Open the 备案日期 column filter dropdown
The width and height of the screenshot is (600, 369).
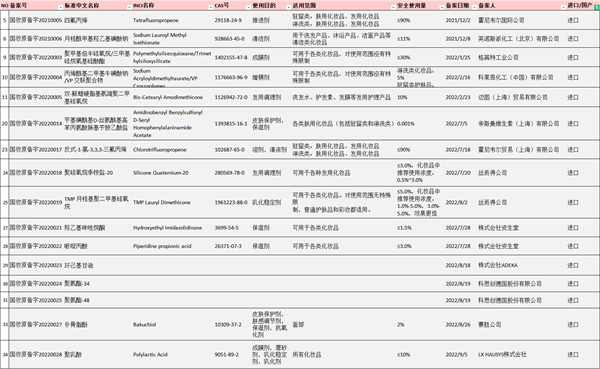pos(474,7)
